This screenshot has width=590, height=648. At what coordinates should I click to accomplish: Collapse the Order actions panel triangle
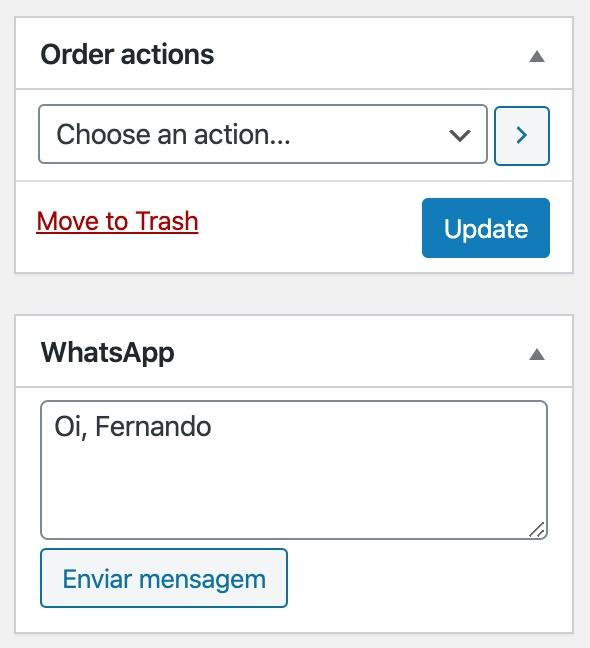click(537, 56)
